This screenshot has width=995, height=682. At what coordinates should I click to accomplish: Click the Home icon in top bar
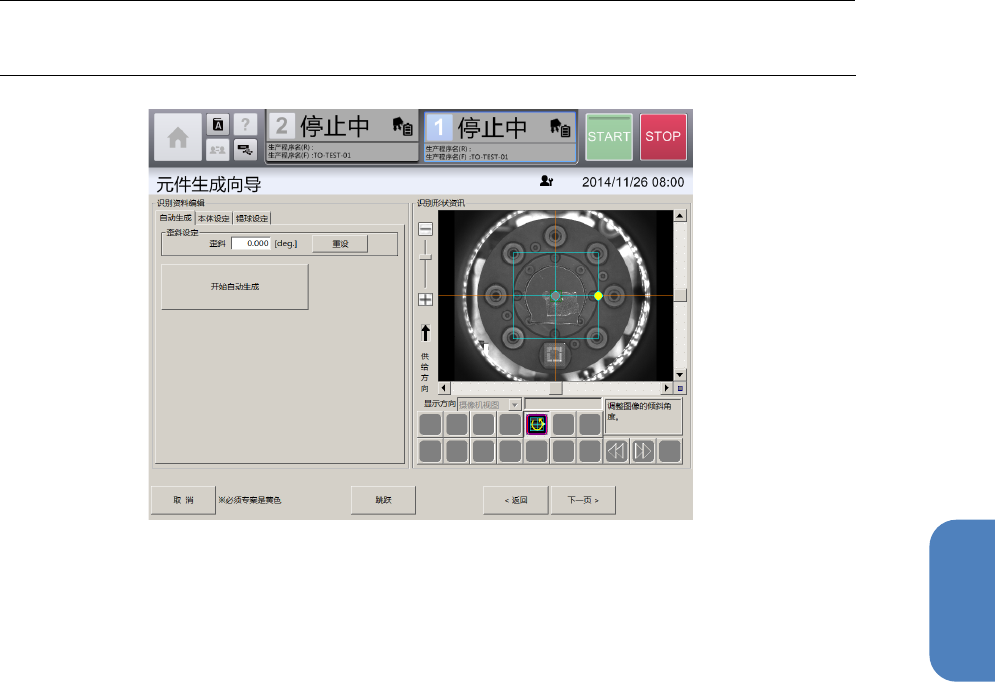177,138
